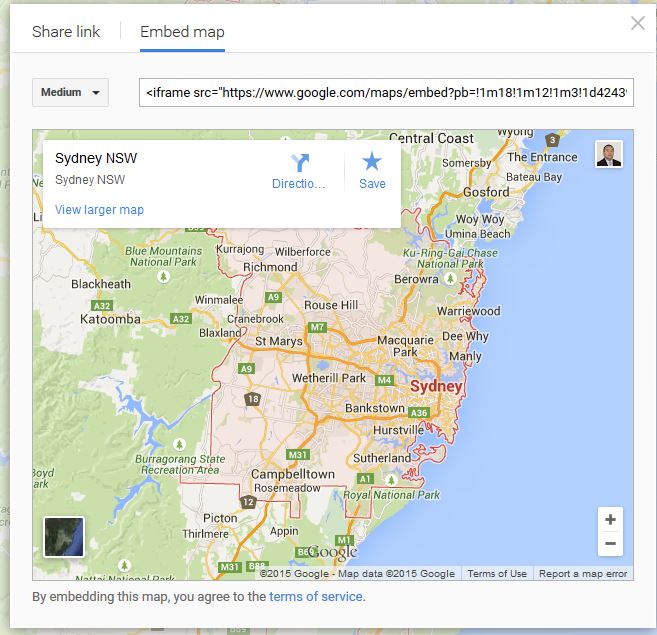Viewport: 657px width, 635px height.
Task: Click the user profile avatar on map
Action: [608, 154]
